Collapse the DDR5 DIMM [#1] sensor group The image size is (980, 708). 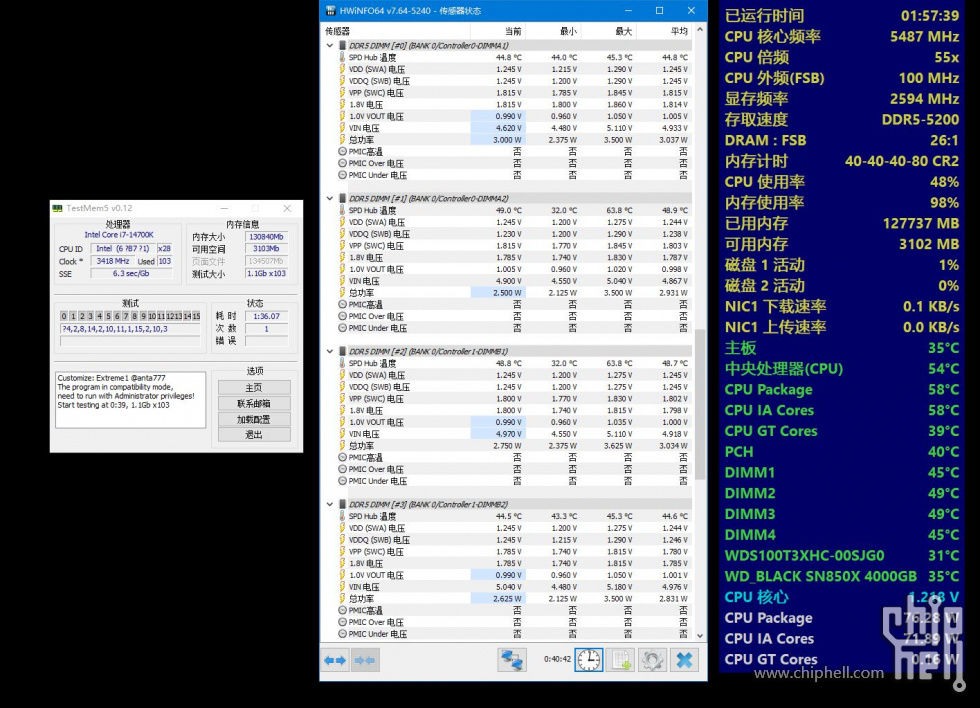pos(330,199)
